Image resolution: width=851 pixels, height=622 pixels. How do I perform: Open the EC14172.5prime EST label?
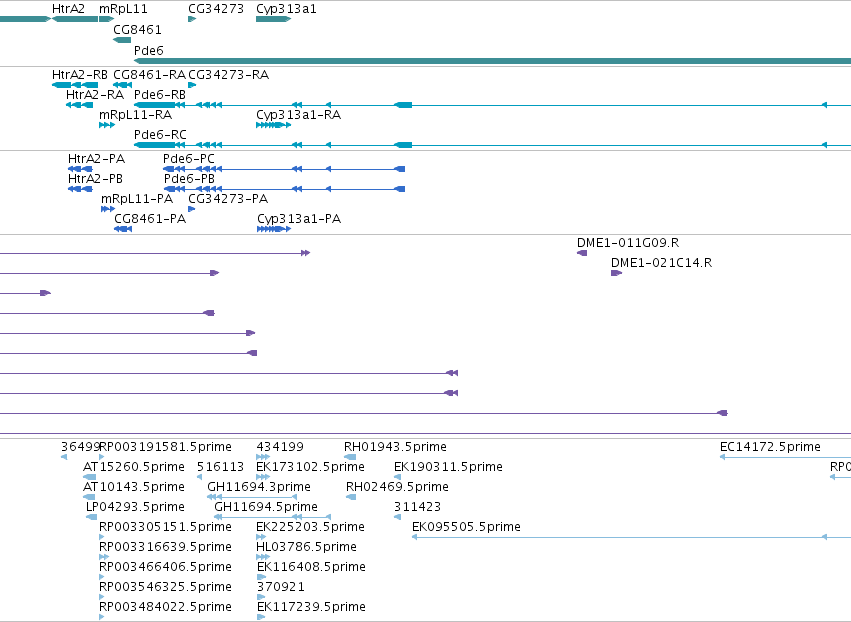pos(770,447)
